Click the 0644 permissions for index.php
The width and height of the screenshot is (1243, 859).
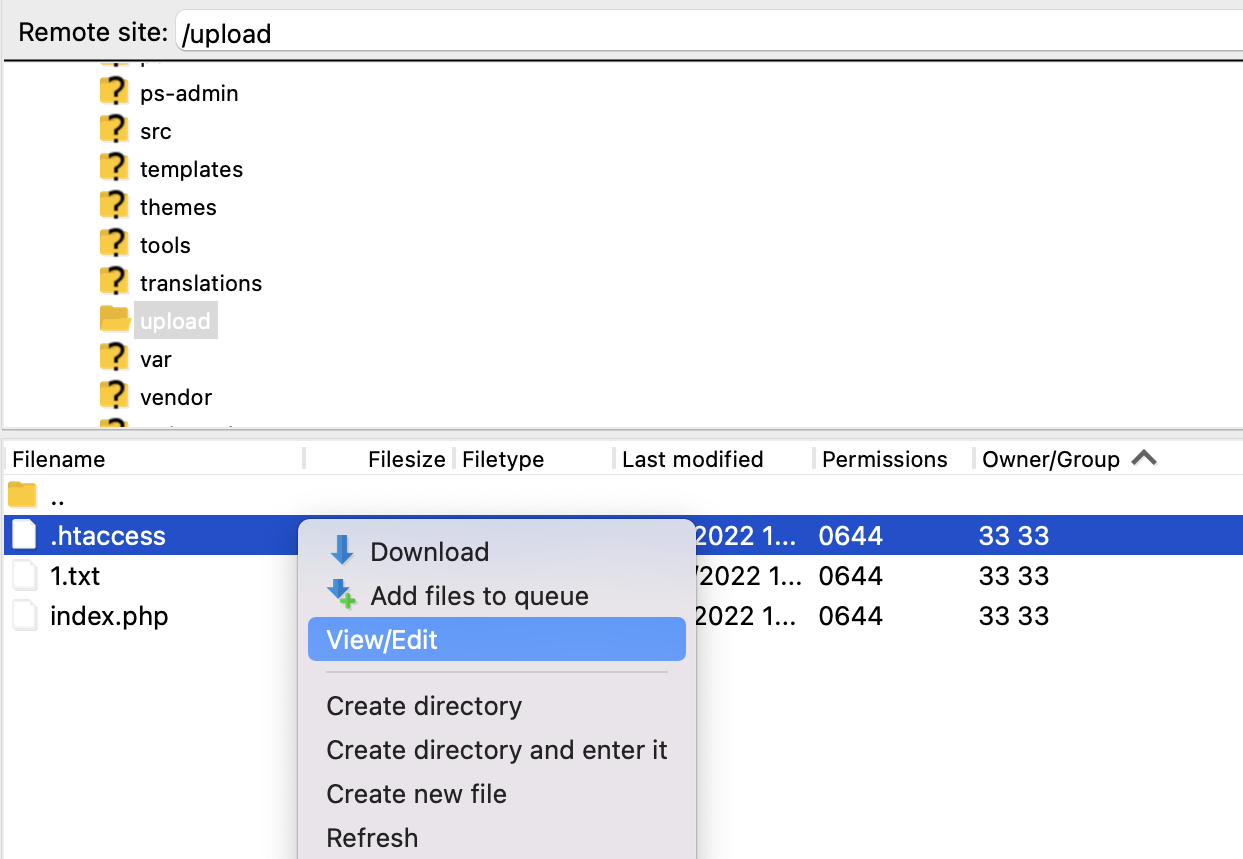850,616
